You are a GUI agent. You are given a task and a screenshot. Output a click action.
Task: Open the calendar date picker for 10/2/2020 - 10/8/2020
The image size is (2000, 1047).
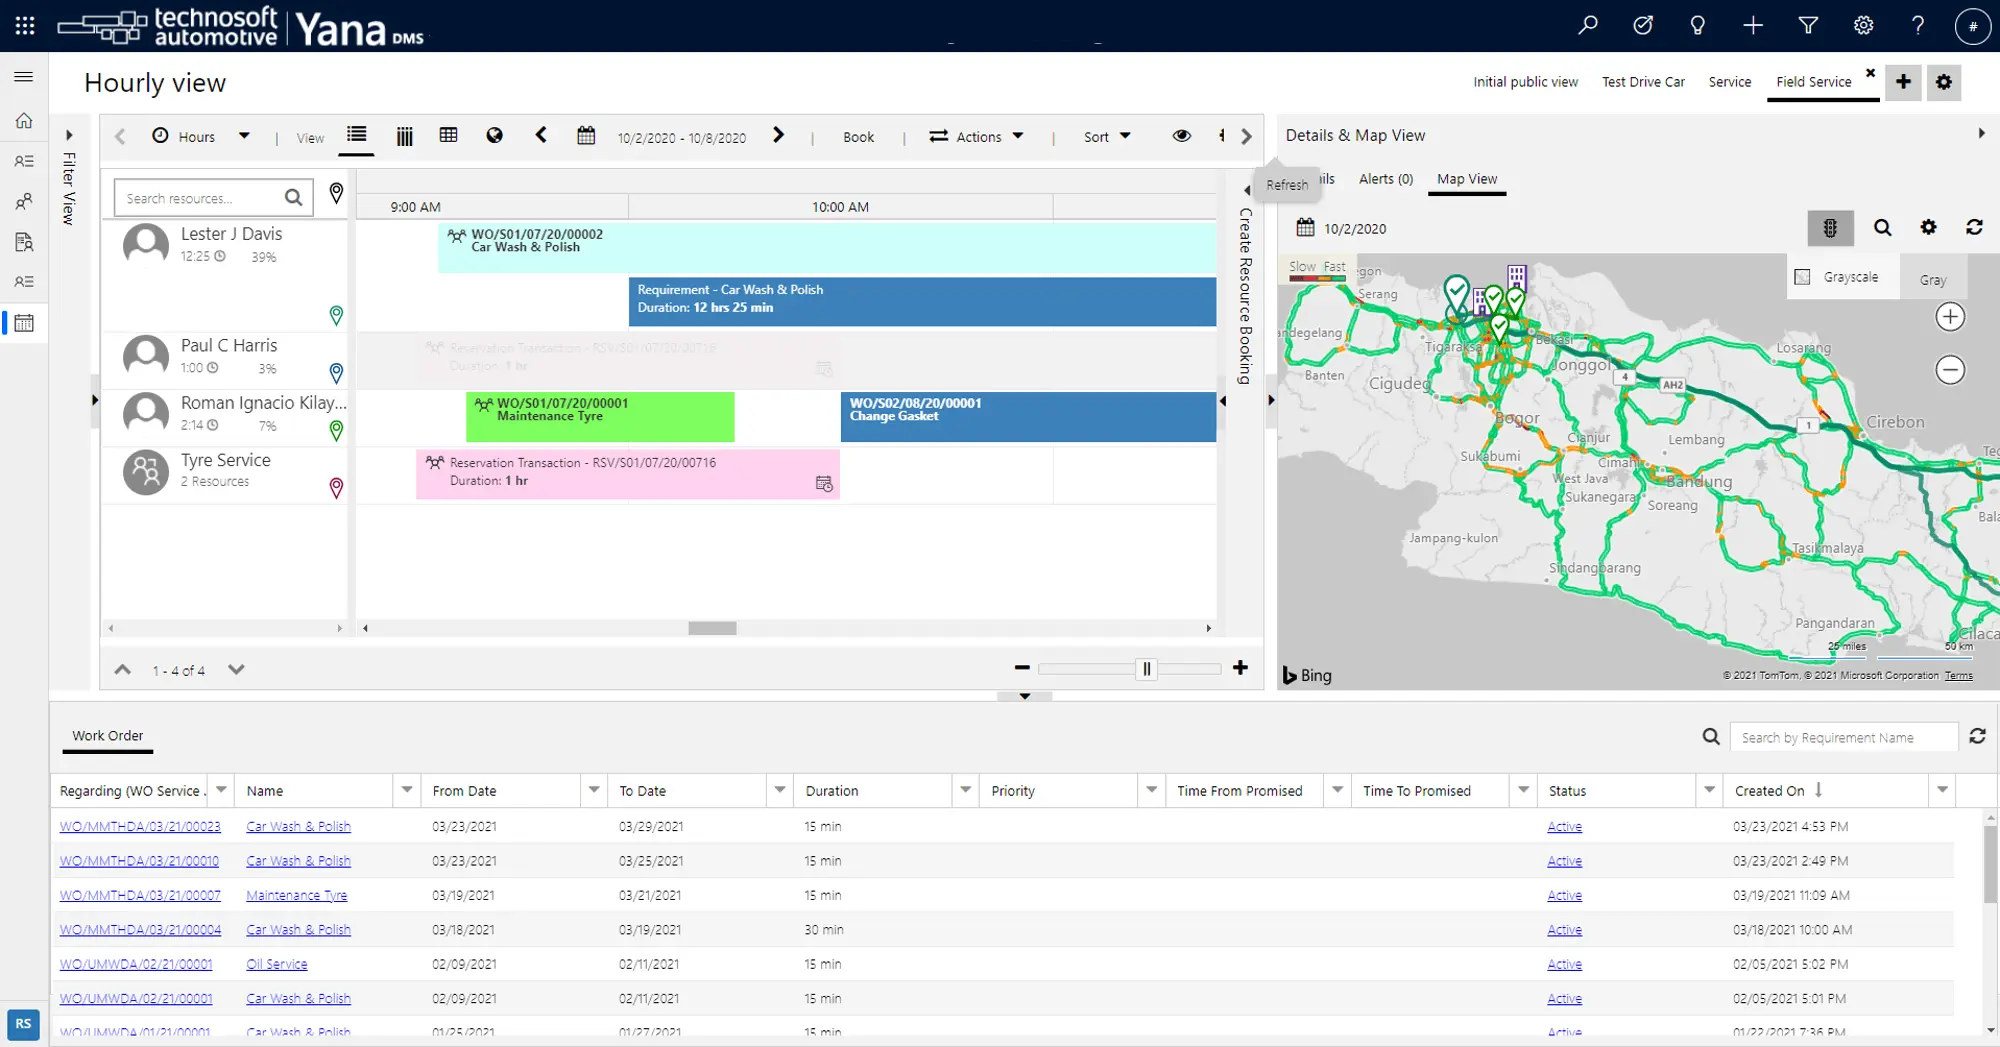(x=586, y=135)
